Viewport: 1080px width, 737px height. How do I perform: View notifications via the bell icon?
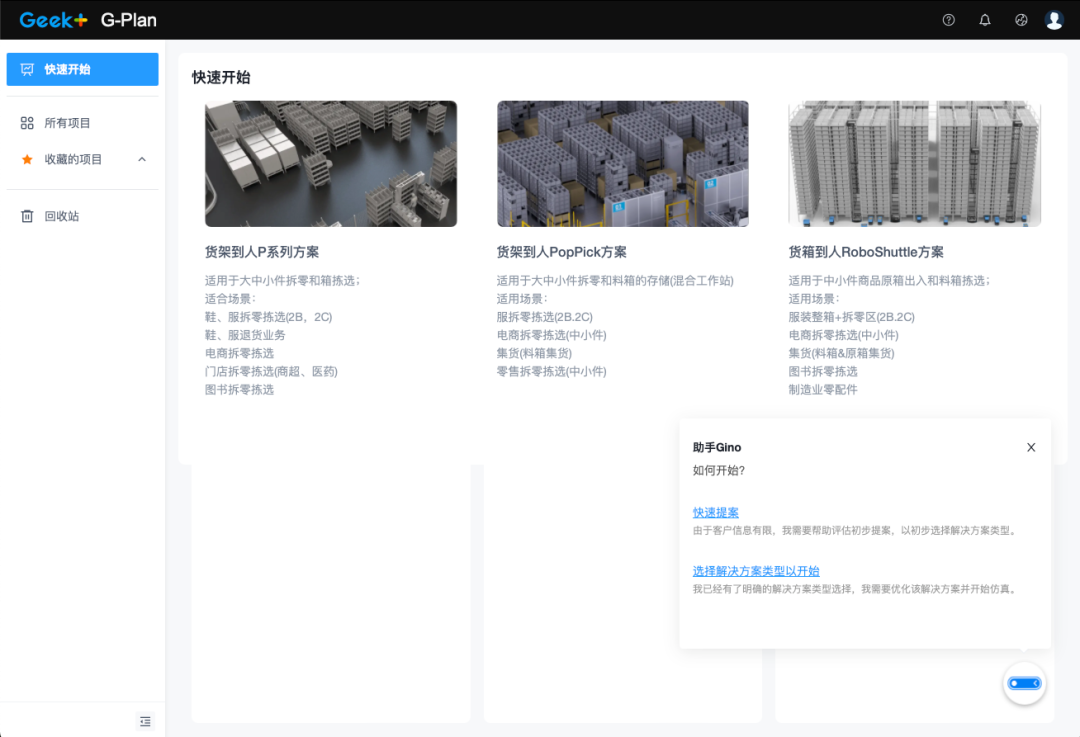[x=984, y=19]
